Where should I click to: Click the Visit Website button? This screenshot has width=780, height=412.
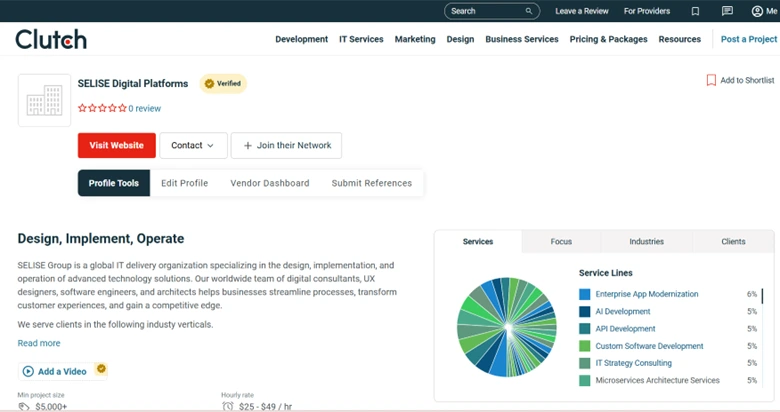click(117, 145)
